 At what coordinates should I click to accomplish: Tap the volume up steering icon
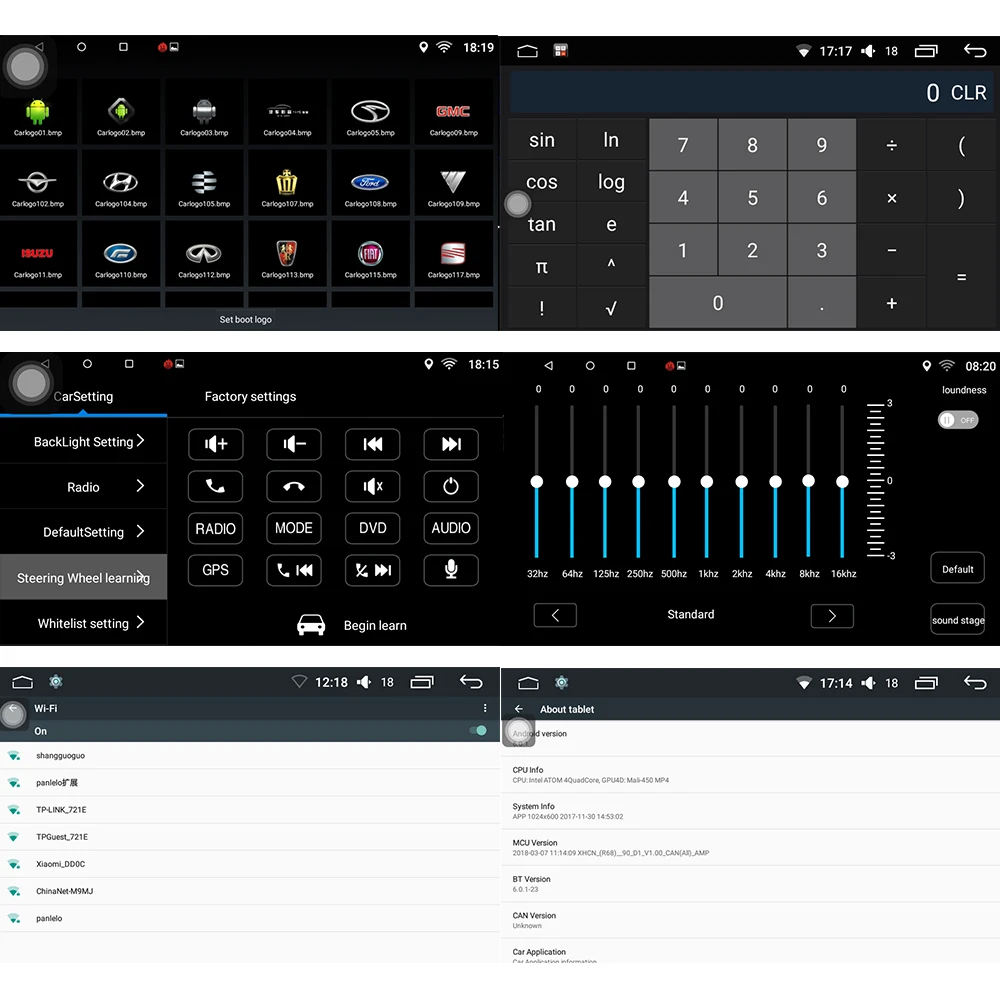coord(216,444)
